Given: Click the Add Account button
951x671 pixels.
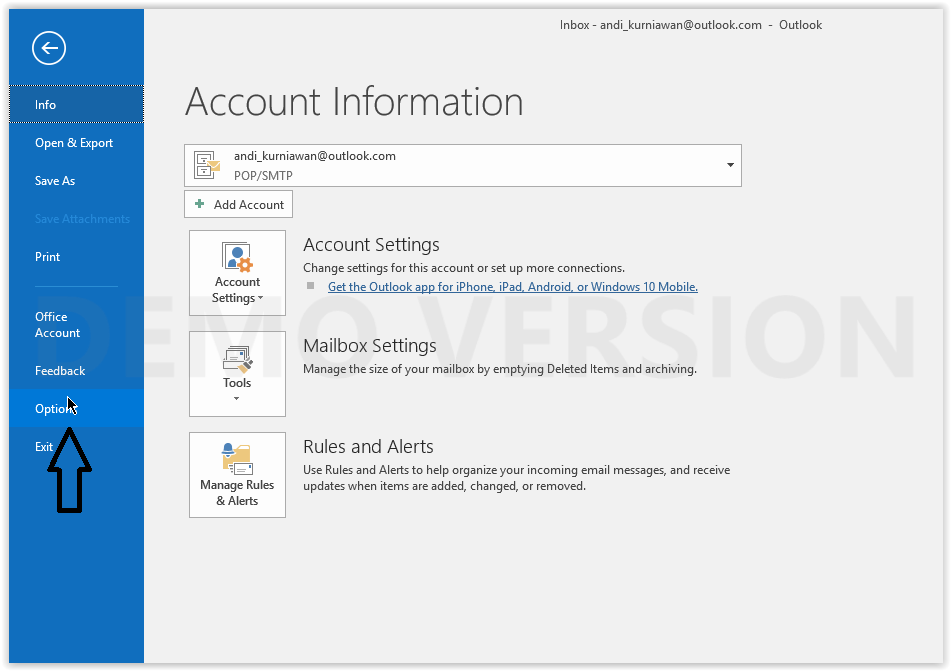Looking at the screenshot, I should [x=238, y=204].
